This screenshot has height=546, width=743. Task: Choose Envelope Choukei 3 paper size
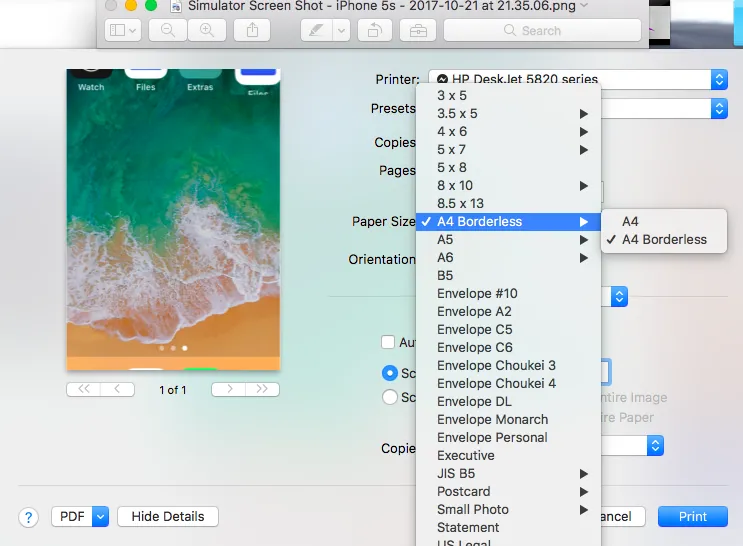coord(508,366)
